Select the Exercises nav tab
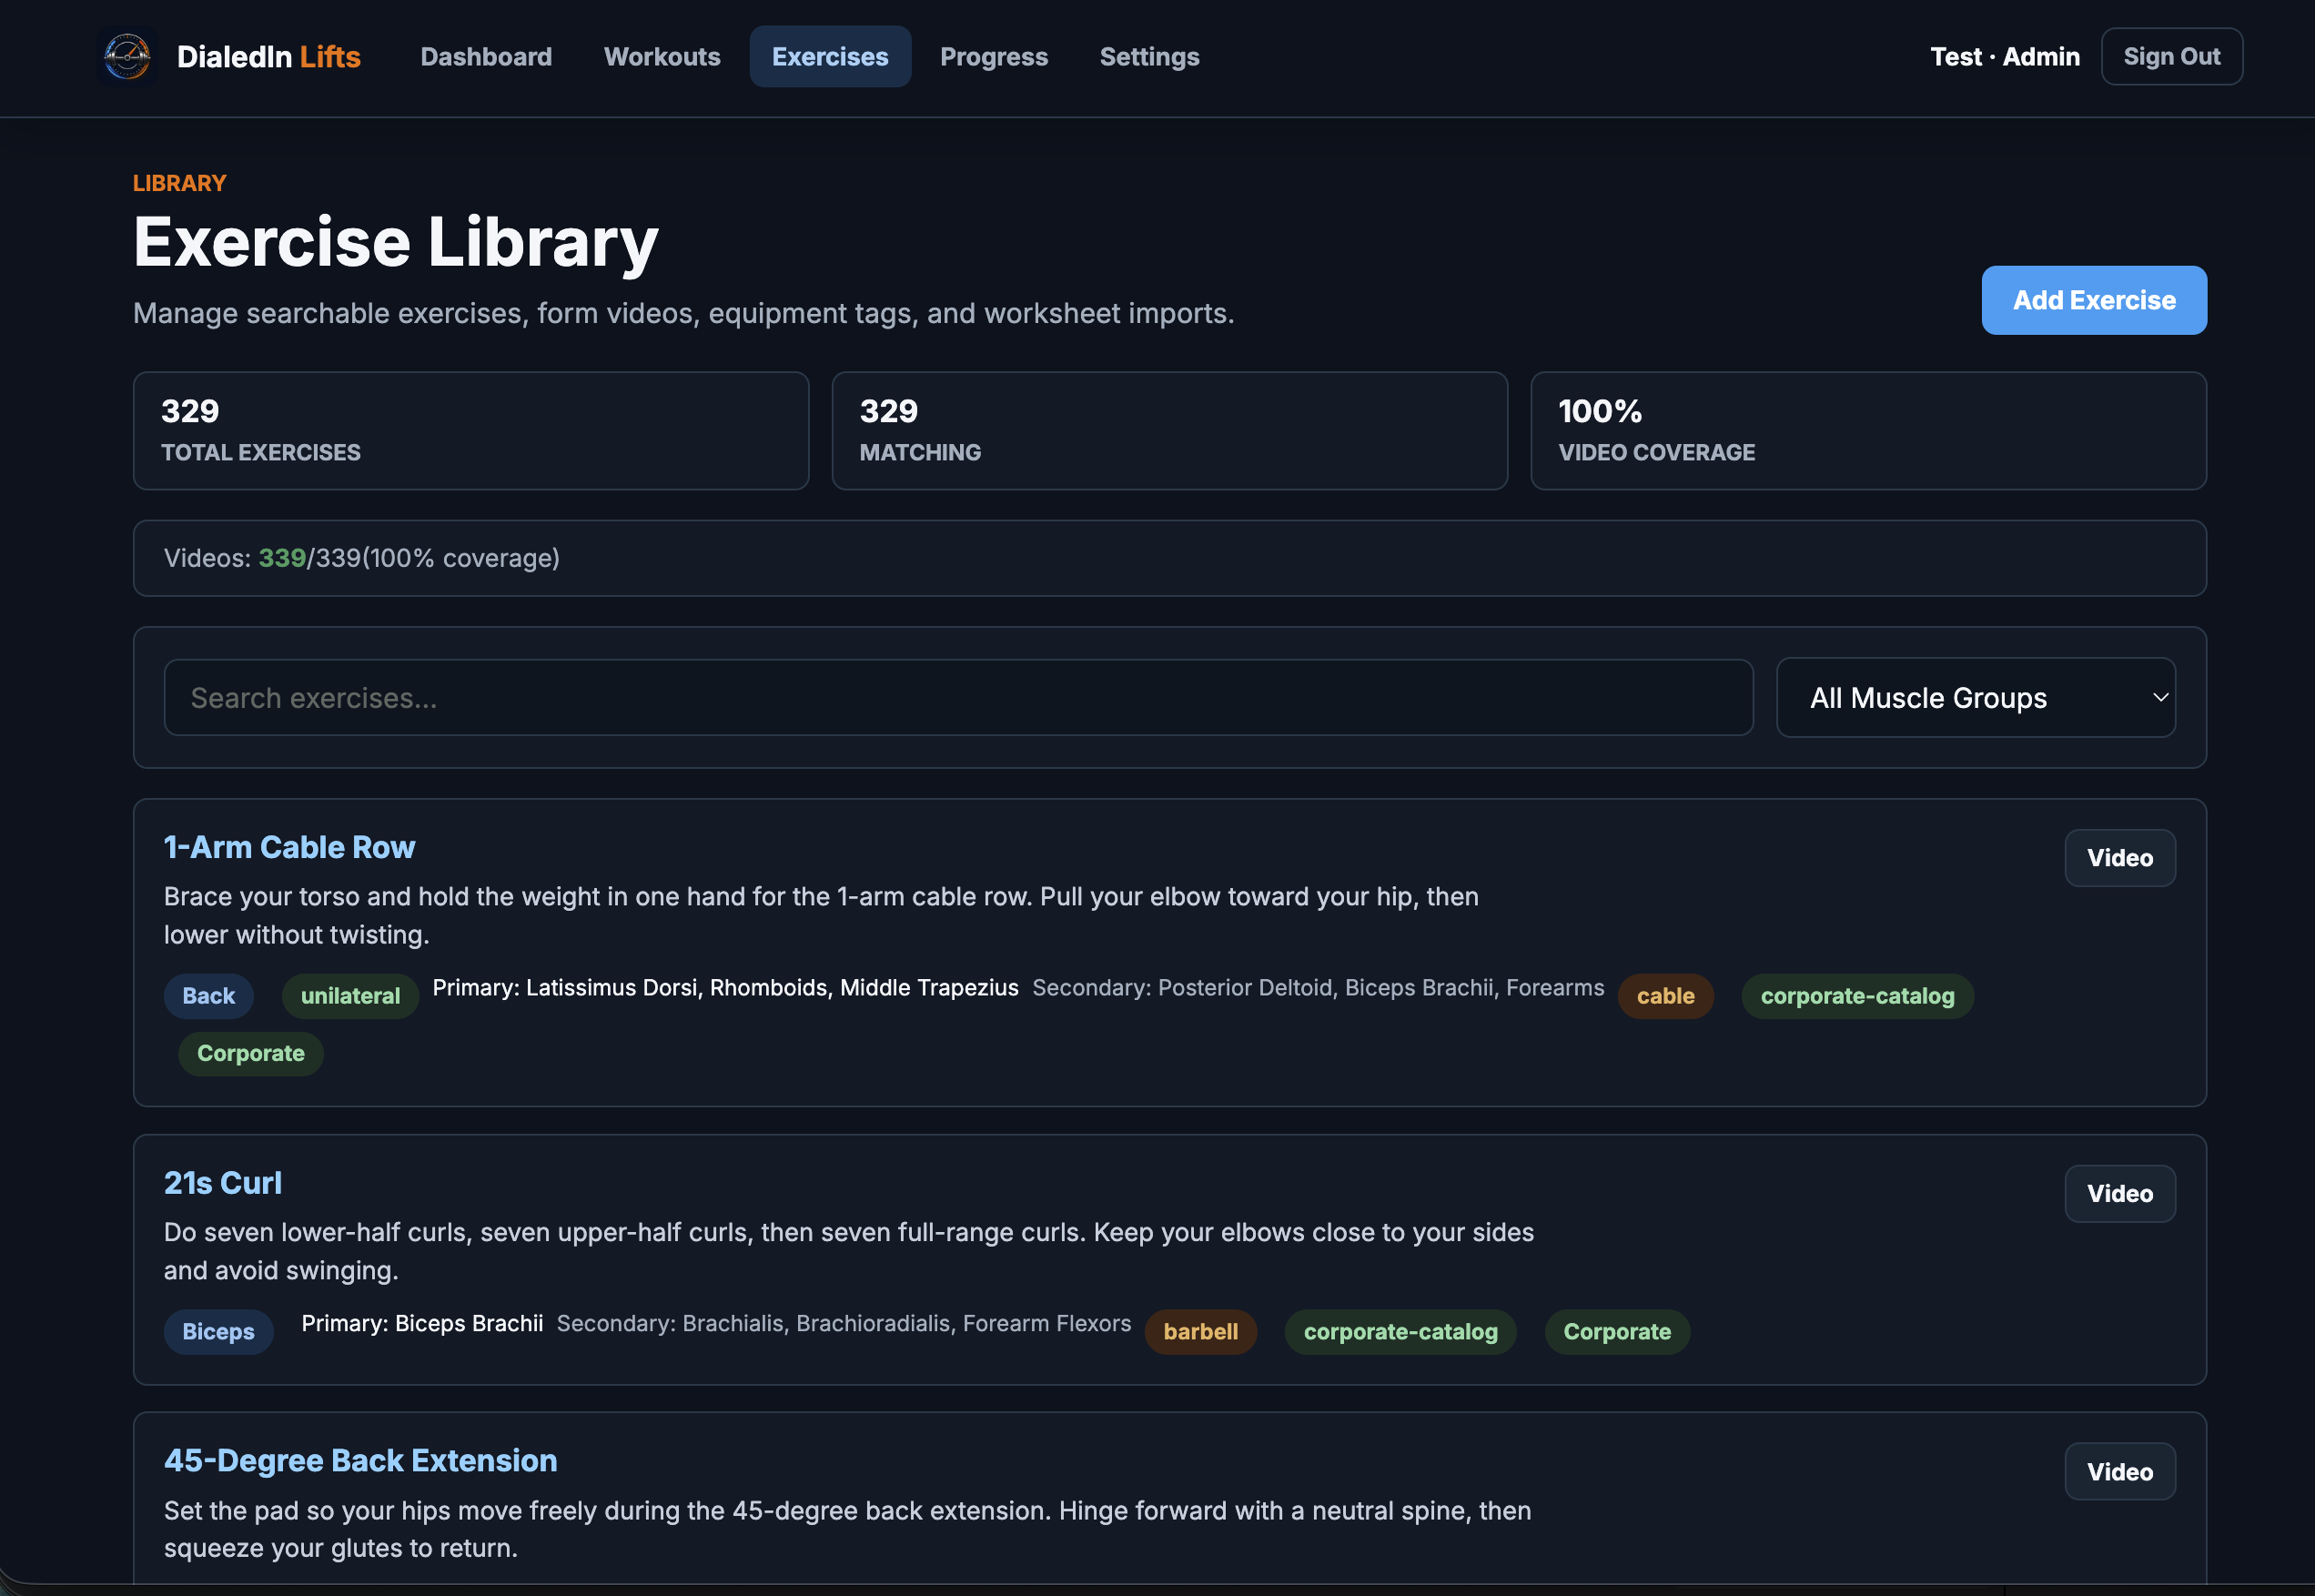The height and width of the screenshot is (1596, 2315). [830, 57]
